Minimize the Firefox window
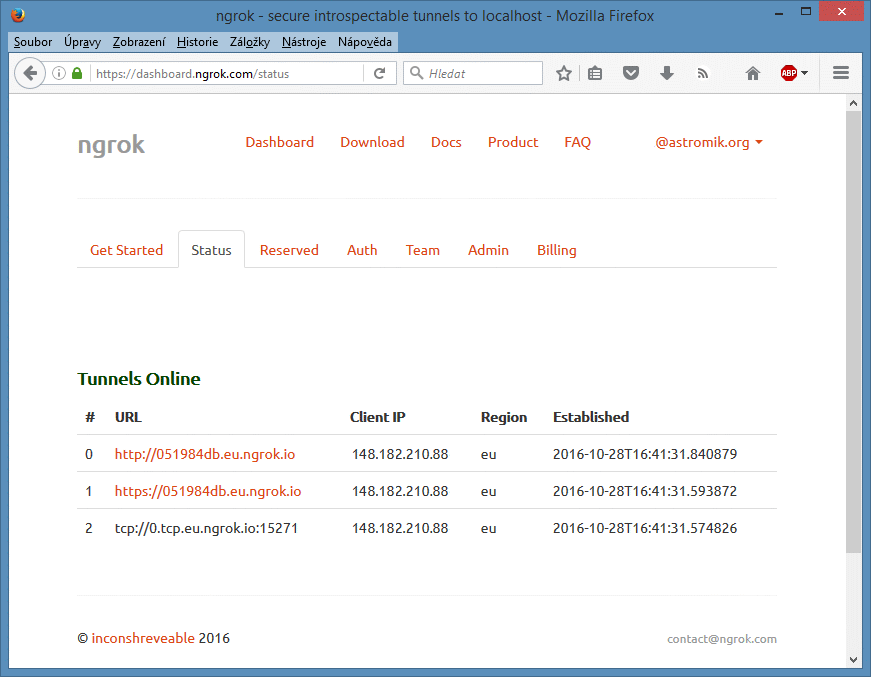 click(779, 13)
